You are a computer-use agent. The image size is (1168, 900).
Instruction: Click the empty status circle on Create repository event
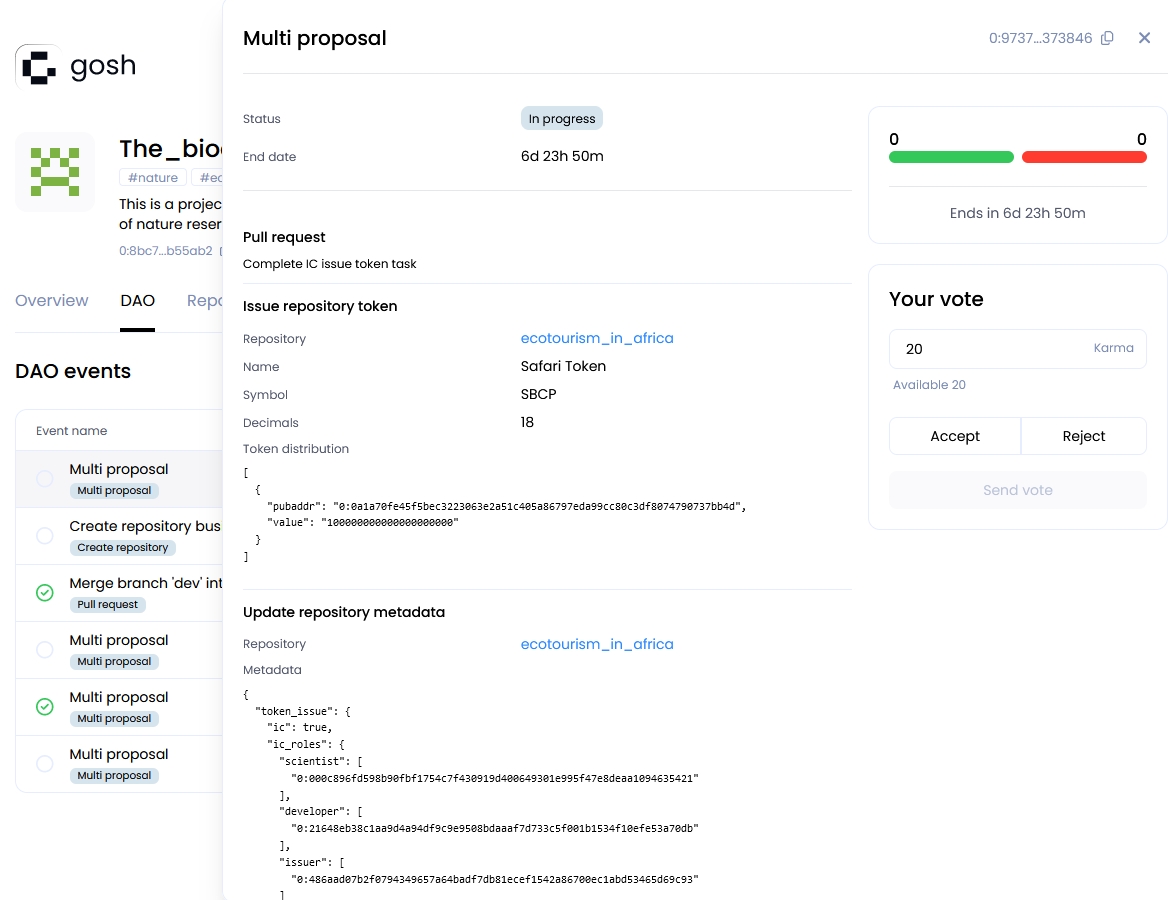[45, 536]
